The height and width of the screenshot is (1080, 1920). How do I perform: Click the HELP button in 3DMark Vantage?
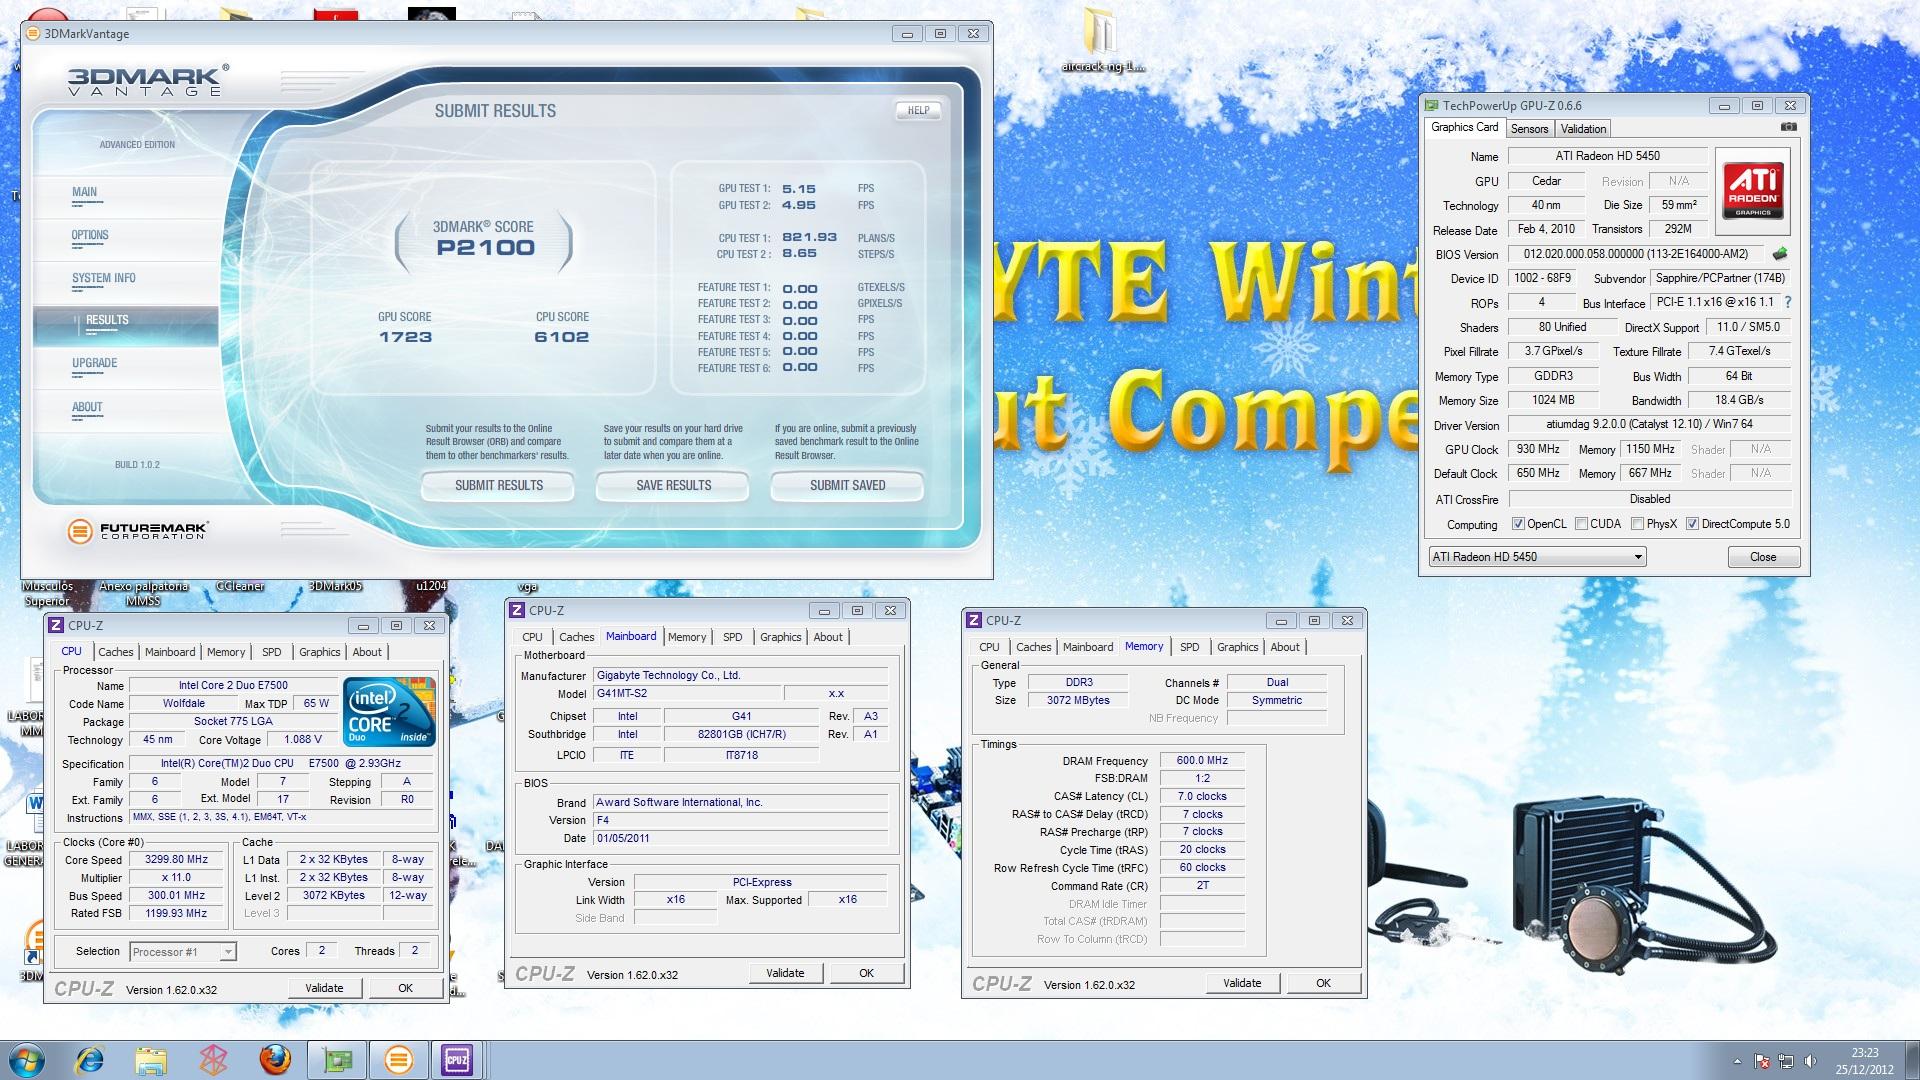918,111
